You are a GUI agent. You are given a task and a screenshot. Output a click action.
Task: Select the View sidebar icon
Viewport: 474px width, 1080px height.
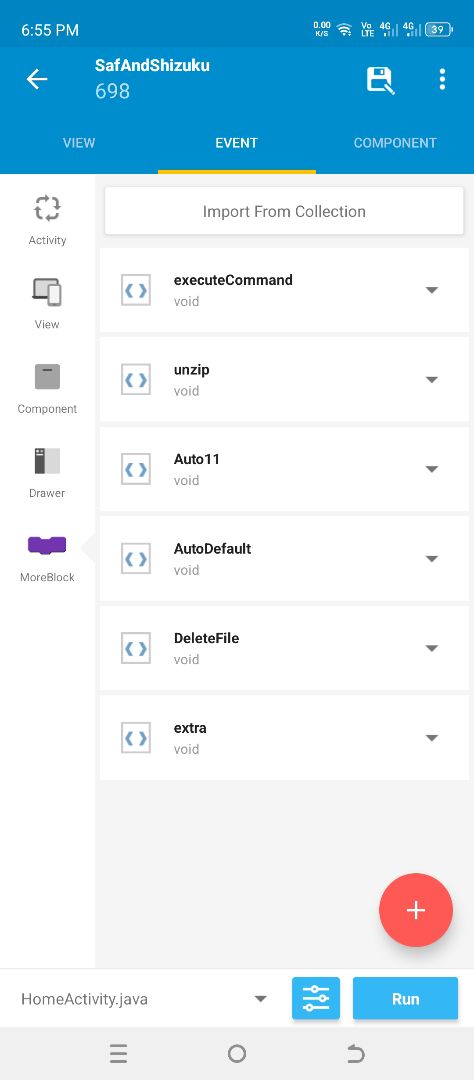click(47, 292)
